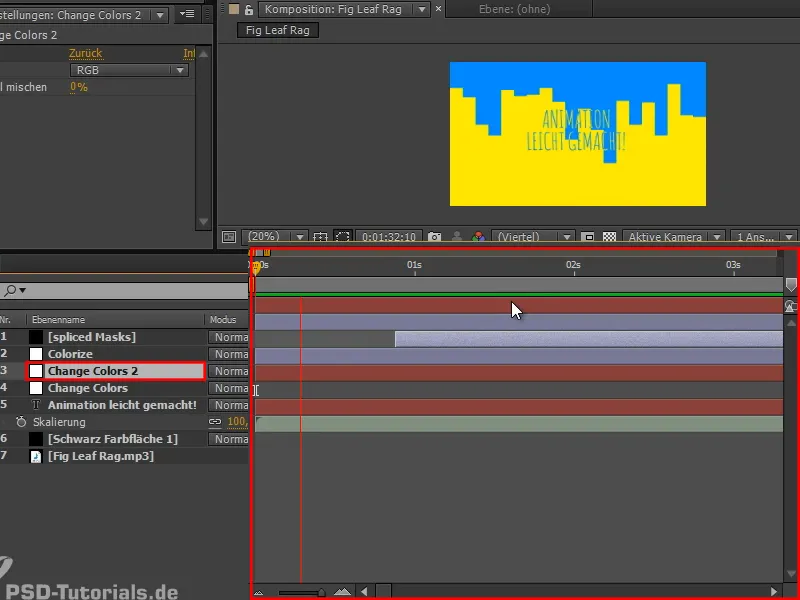The height and width of the screenshot is (600, 800).
Task: Open the show channel RGB circles icon
Action: (478, 237)
